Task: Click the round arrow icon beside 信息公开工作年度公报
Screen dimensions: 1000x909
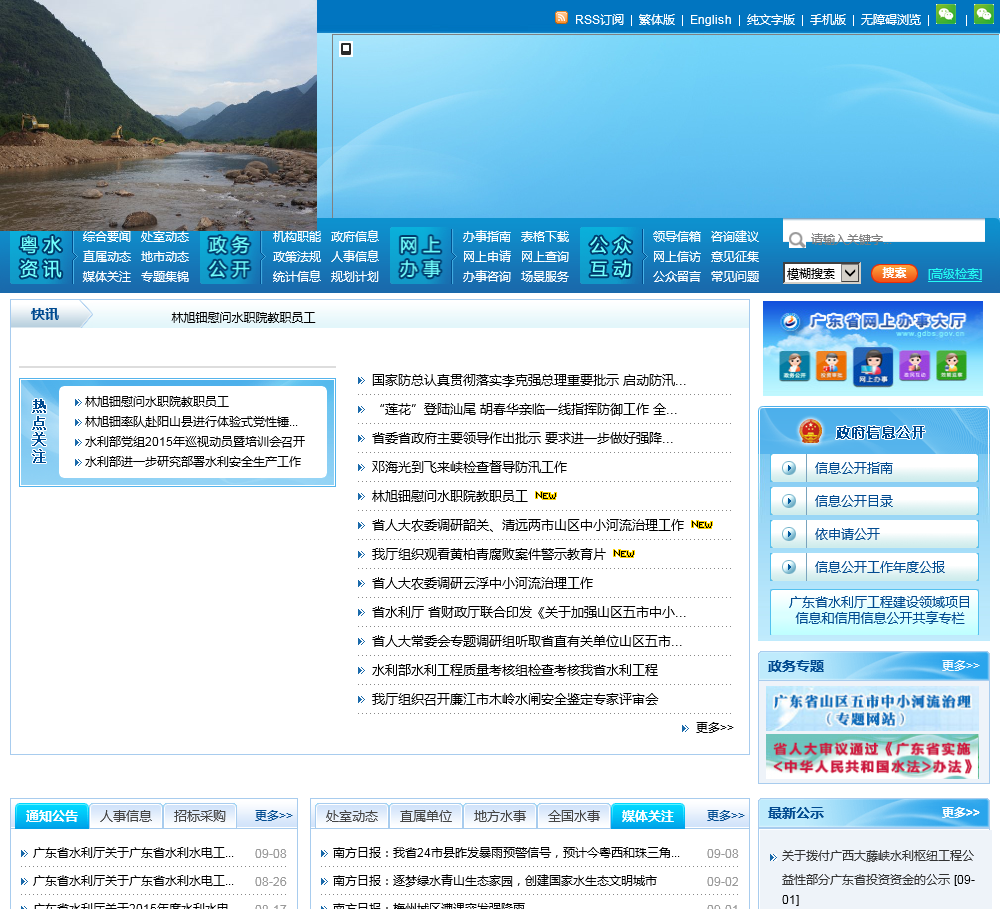Action: click(x=789, y=566)
